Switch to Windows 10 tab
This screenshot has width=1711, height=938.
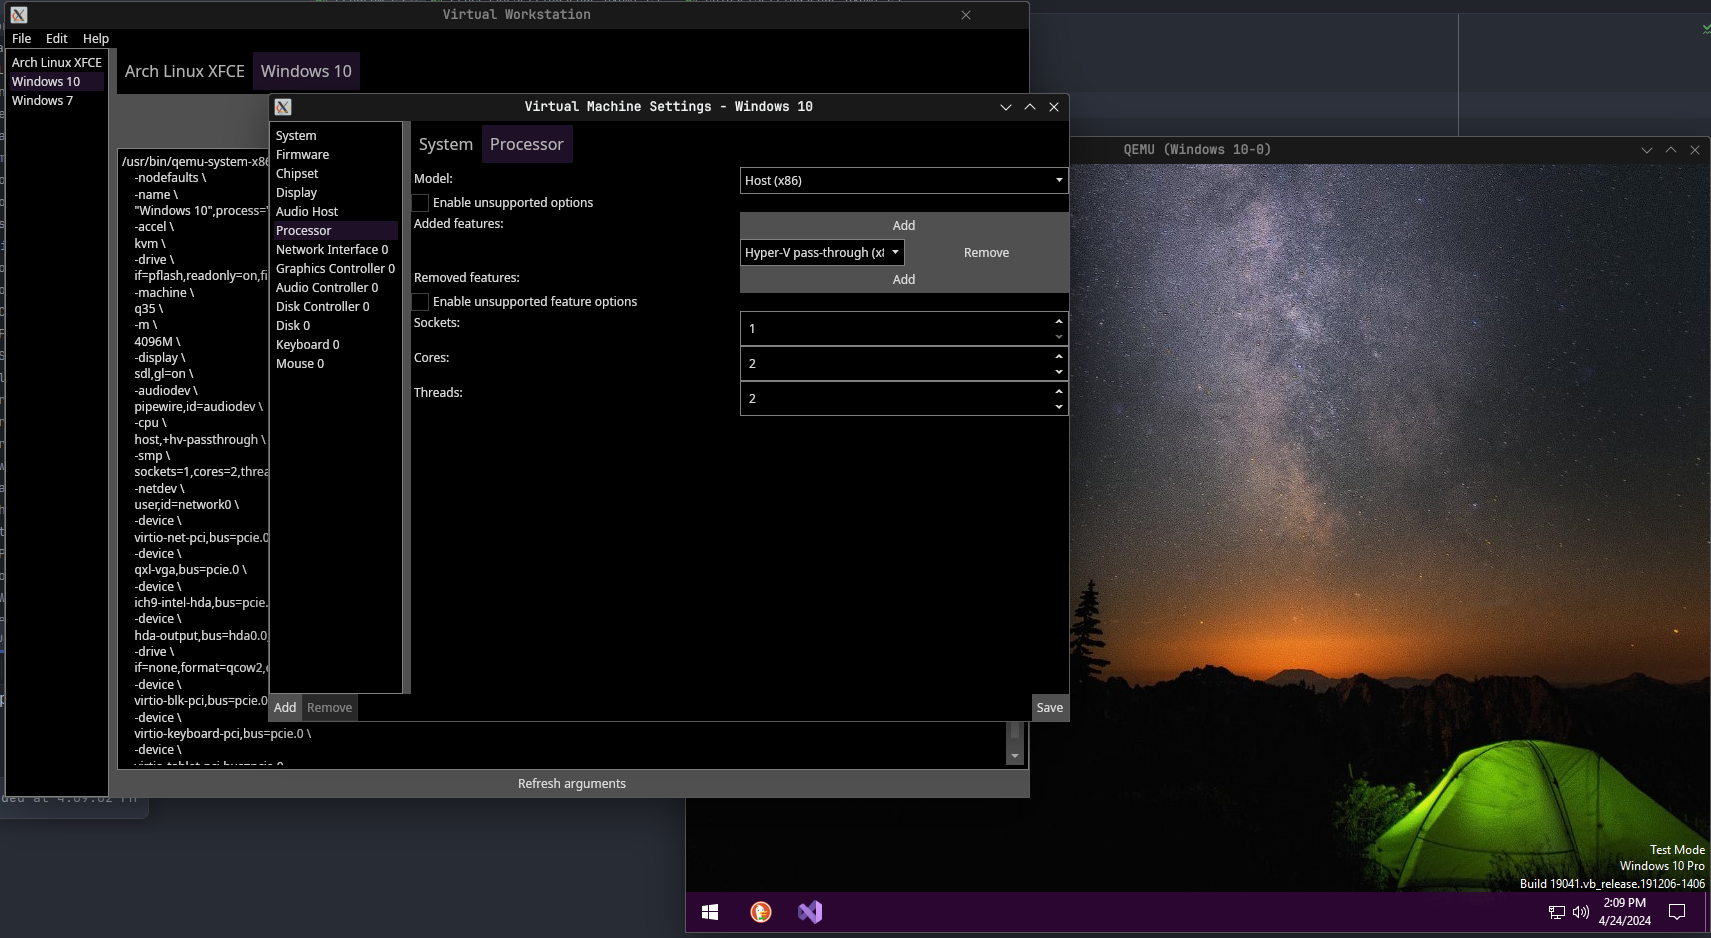pos(306,72)
